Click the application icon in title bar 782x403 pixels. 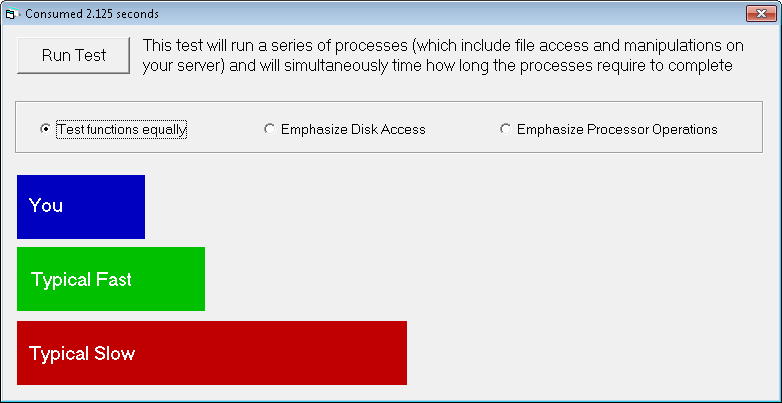pos(12,14)
